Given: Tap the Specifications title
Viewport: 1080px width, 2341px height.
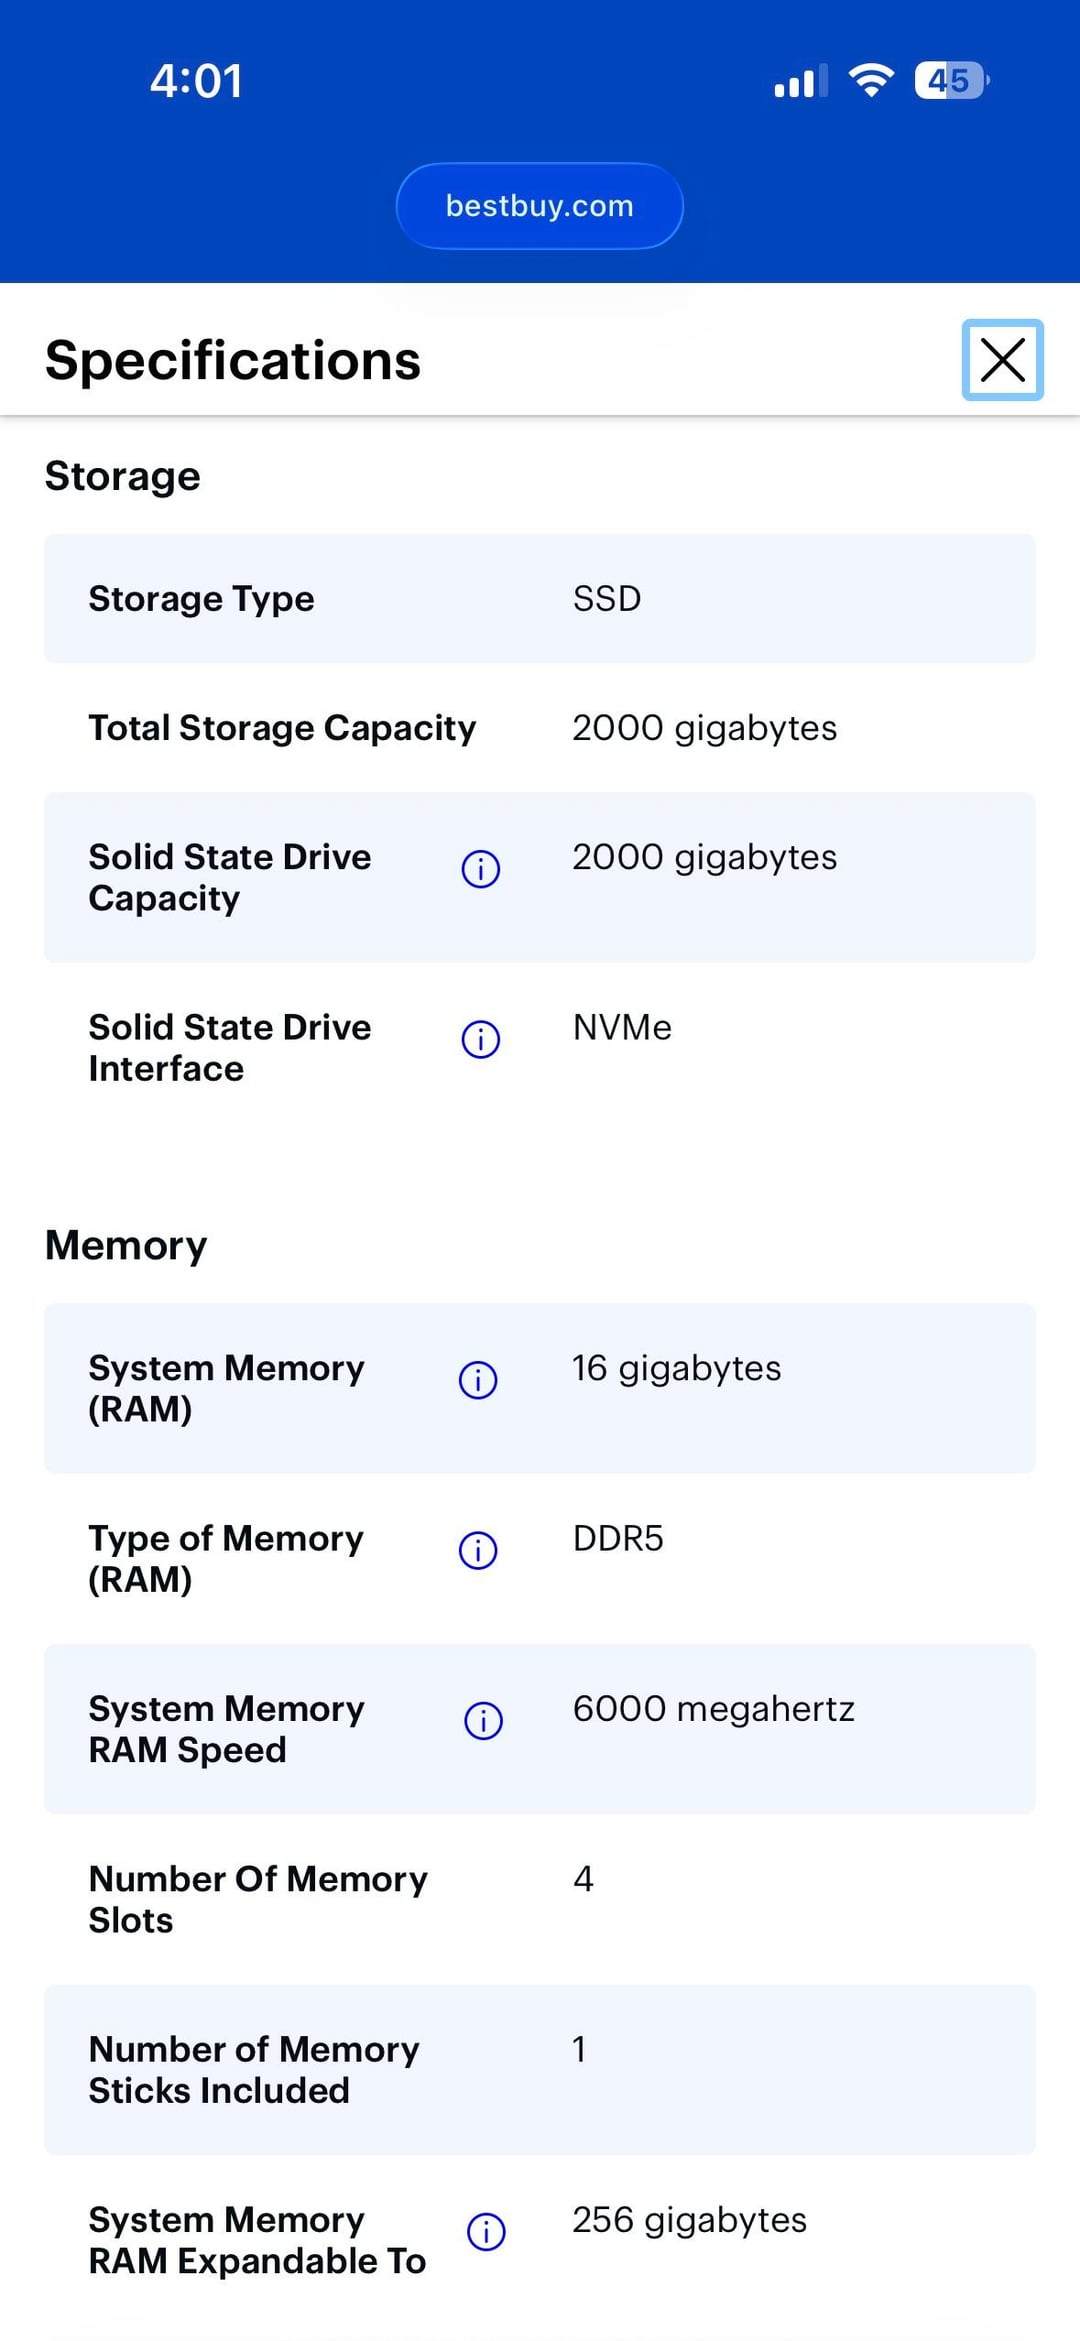Looking at the screenshot, I should pos(233,360).
